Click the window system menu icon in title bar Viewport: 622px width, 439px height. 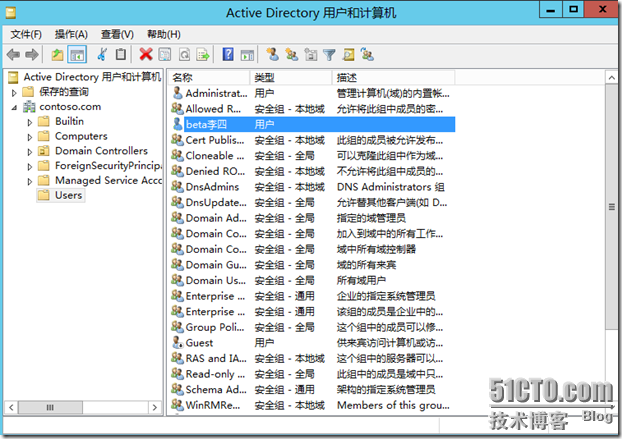pos(11,12)
